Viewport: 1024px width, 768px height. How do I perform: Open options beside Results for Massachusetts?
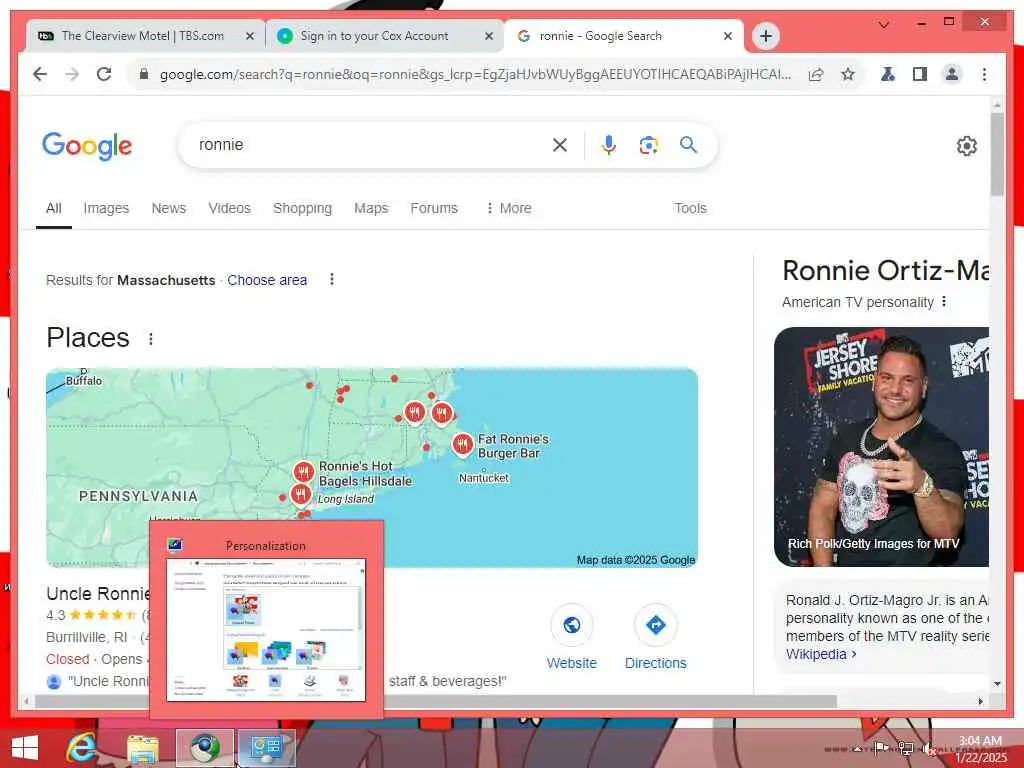pyautogui.click(x=332, y=280)
